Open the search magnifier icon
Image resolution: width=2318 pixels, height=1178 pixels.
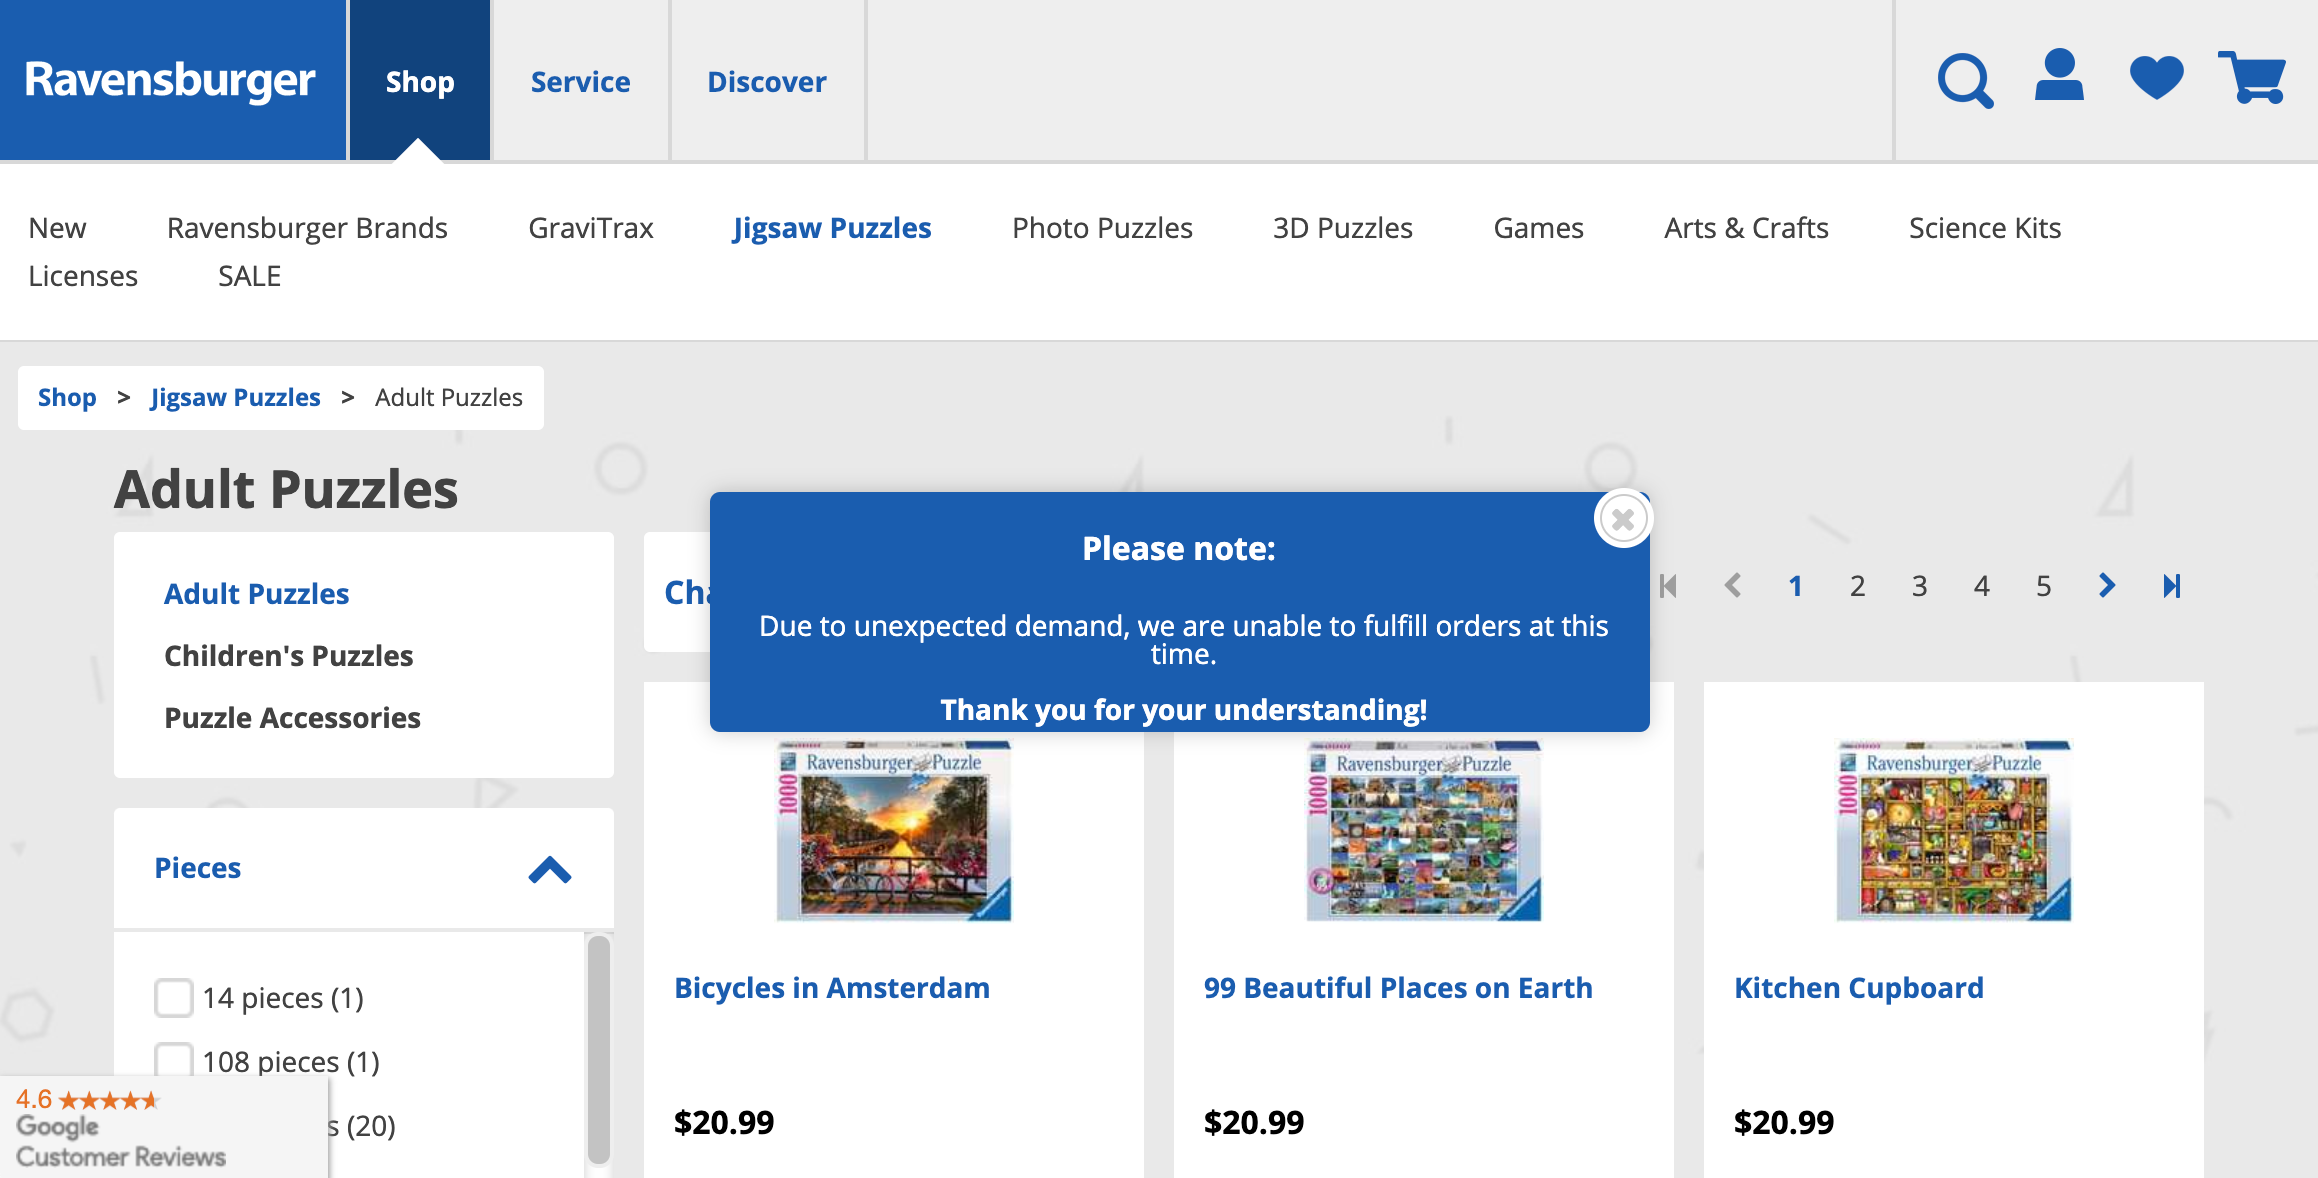[1965, 80]
